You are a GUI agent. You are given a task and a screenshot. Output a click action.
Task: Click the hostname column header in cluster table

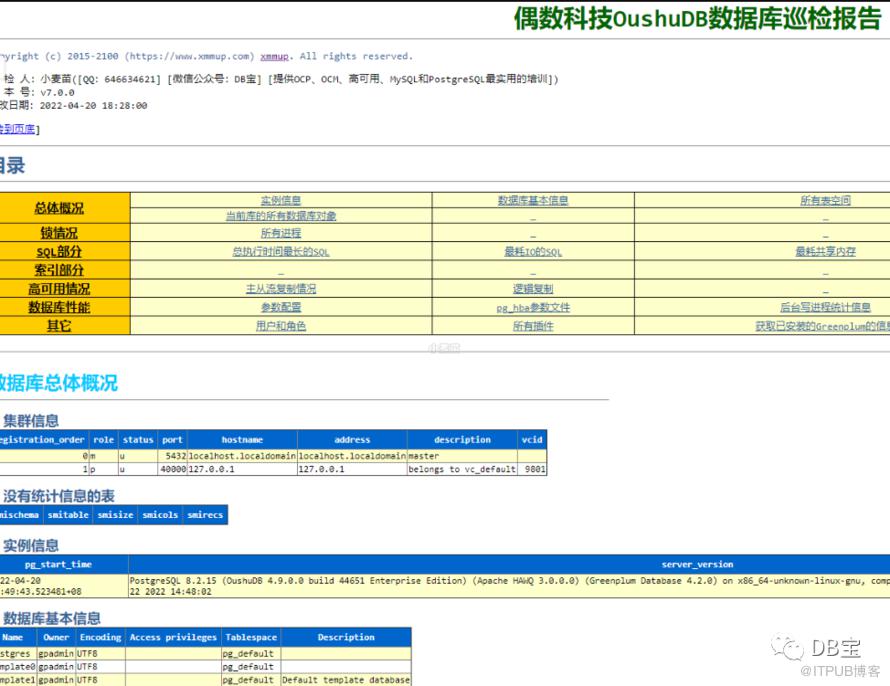click(242, 440)
